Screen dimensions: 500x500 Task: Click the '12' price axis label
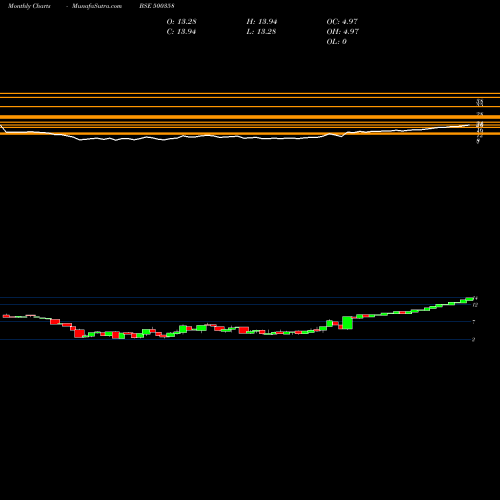pyautogui.click(x=476, y=305)
